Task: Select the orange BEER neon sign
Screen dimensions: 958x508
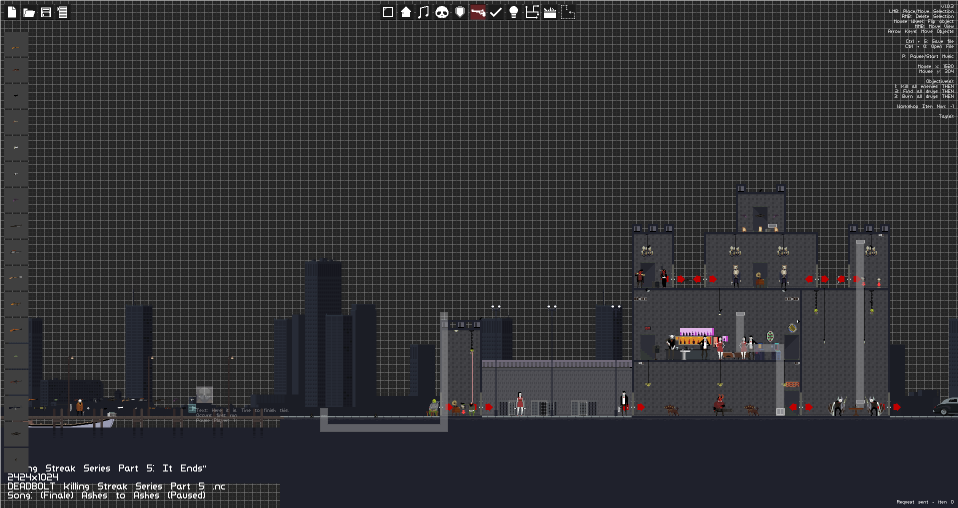Action: tap(791, 385)
